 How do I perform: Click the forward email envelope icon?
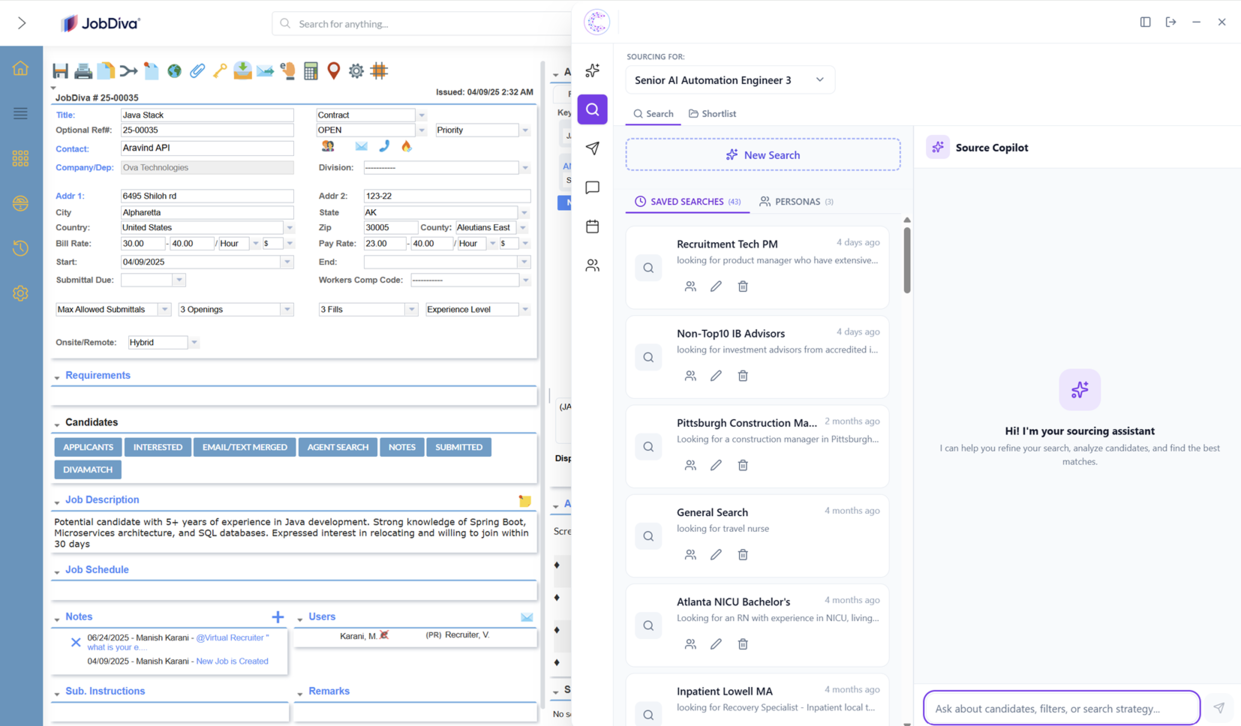265,71
